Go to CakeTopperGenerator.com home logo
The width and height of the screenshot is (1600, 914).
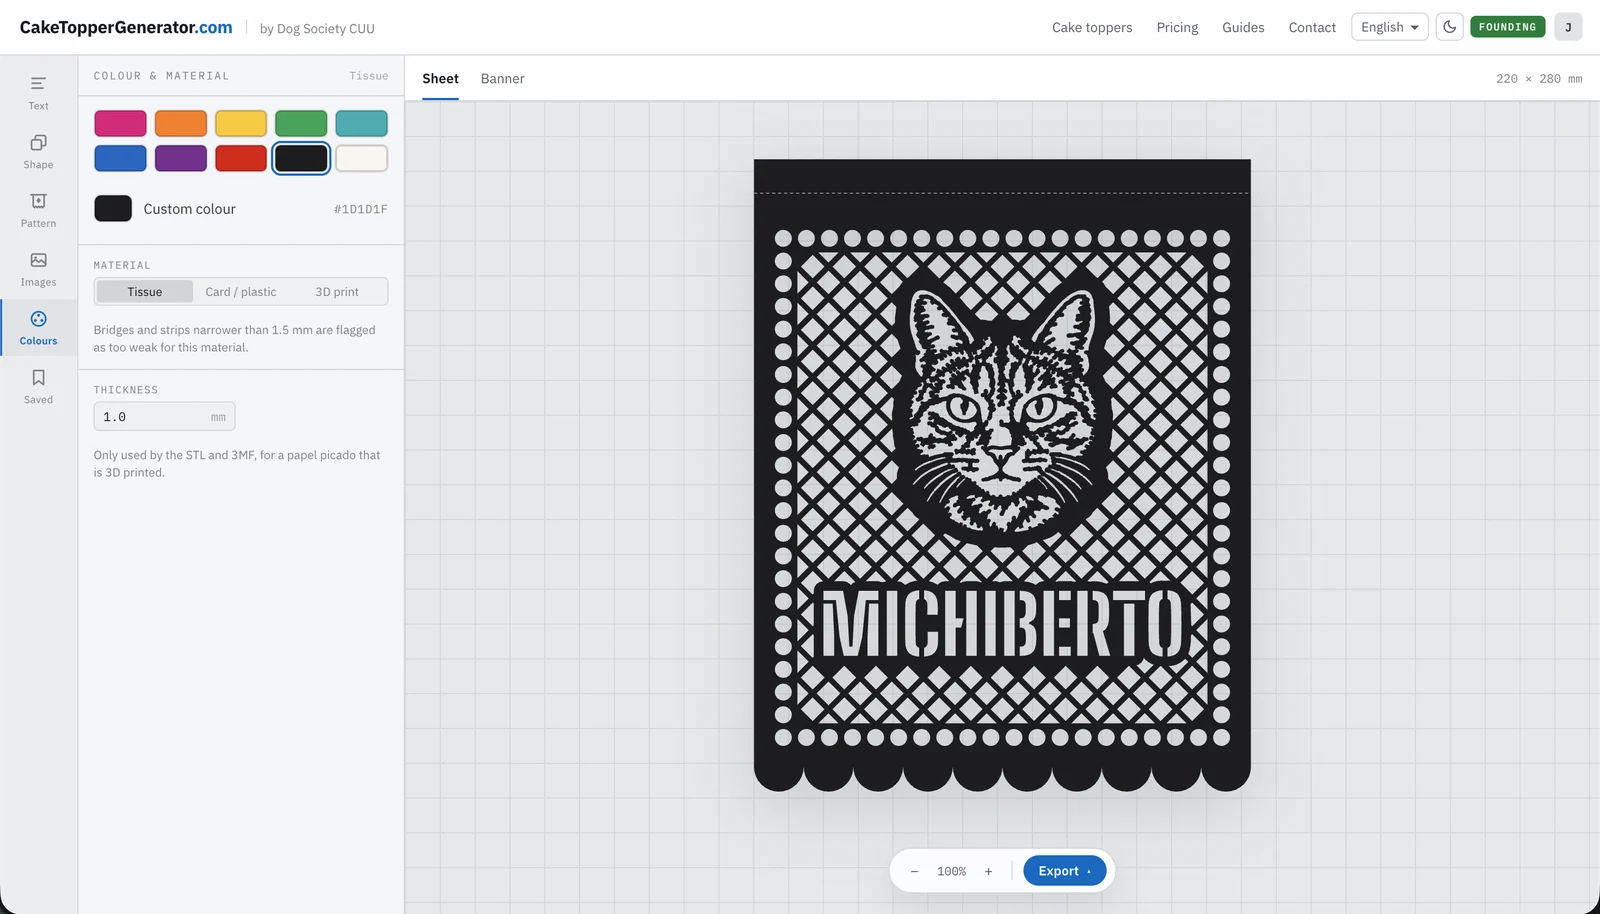[126, 27]
